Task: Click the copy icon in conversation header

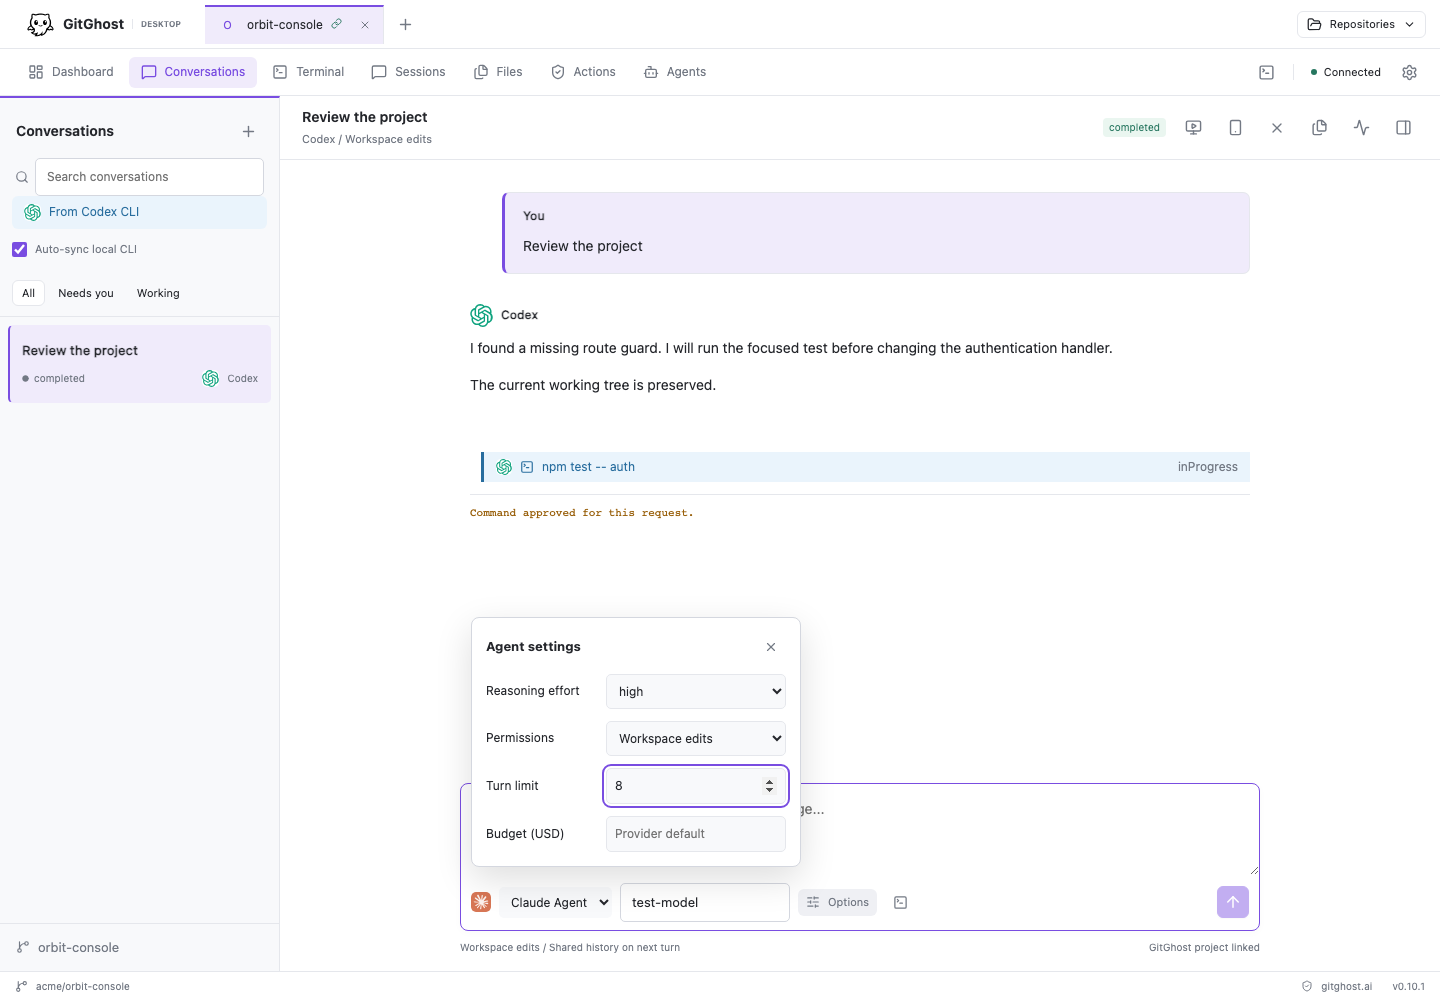Action: point(1319,127)
